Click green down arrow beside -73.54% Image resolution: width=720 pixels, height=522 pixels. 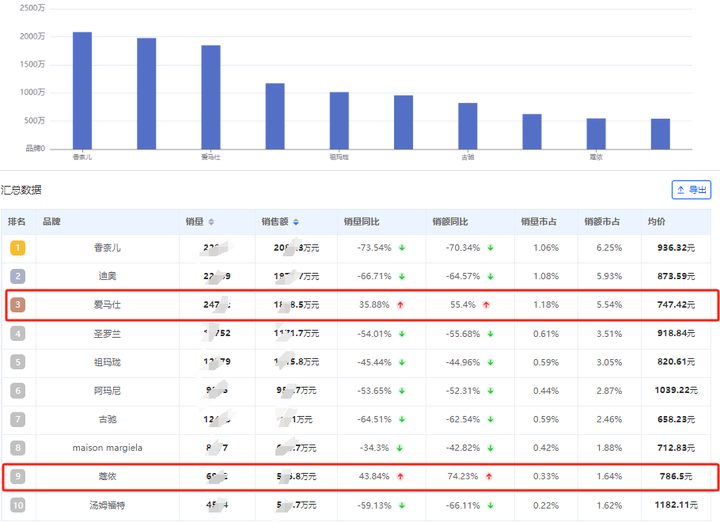pyautogui.click(x=402, y=248)
